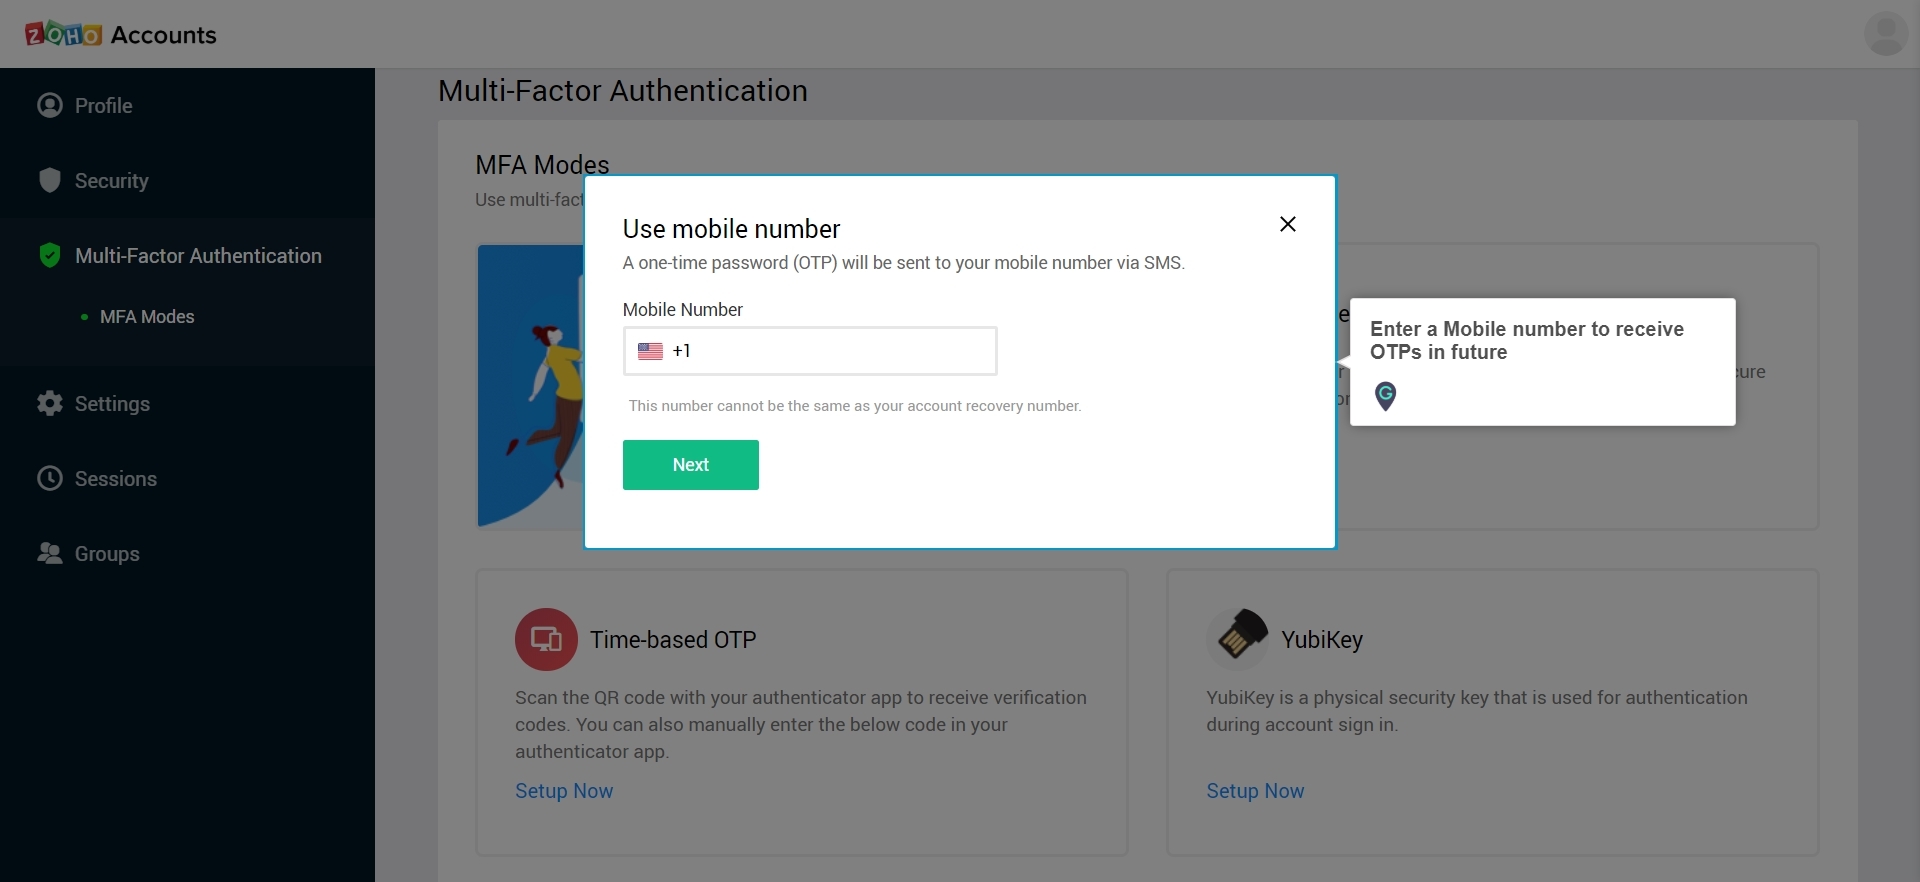The width and height of the screenshot is (1920, 882).
Task: Close the Use mobile number dialog
Action: point(1288,224)
